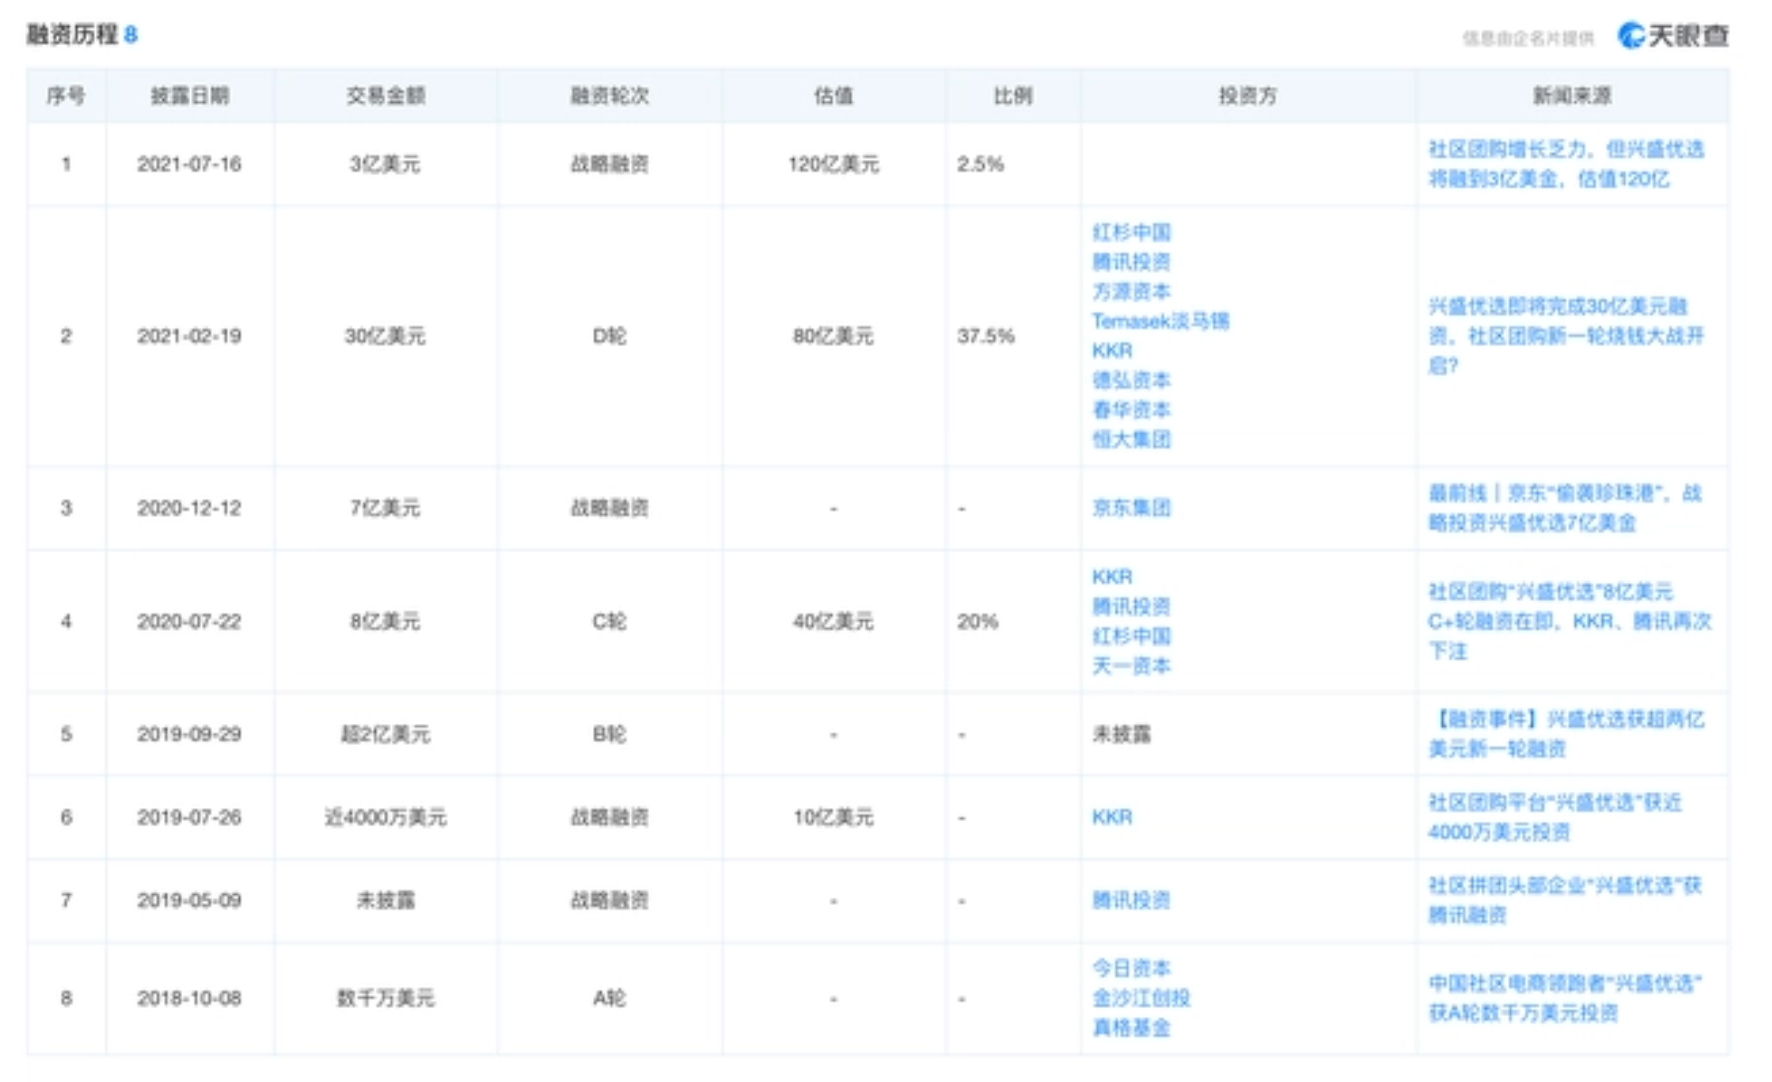Open KKR investor in C轮 row
Screen dimensions: 1772x1082
click(1112, 577)
